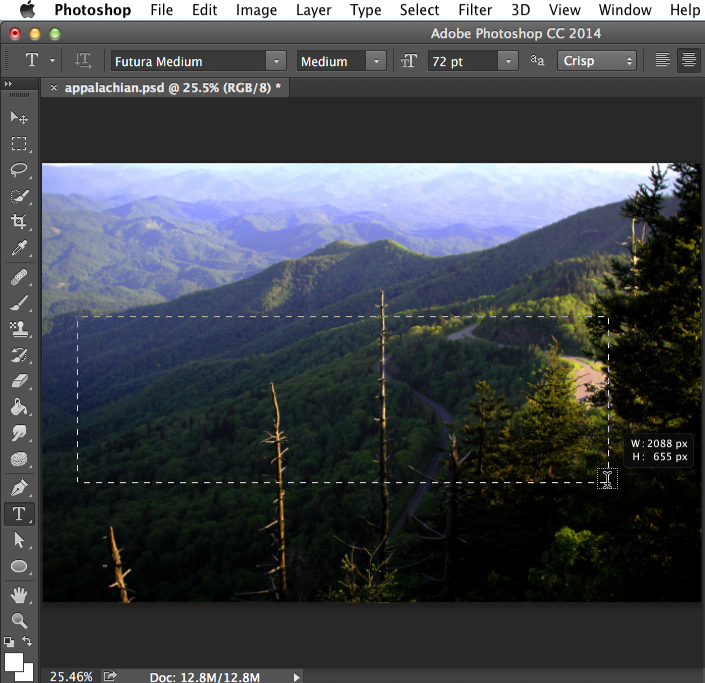
Task: Select the Sponge tool
Action: (x=19, y=460)
